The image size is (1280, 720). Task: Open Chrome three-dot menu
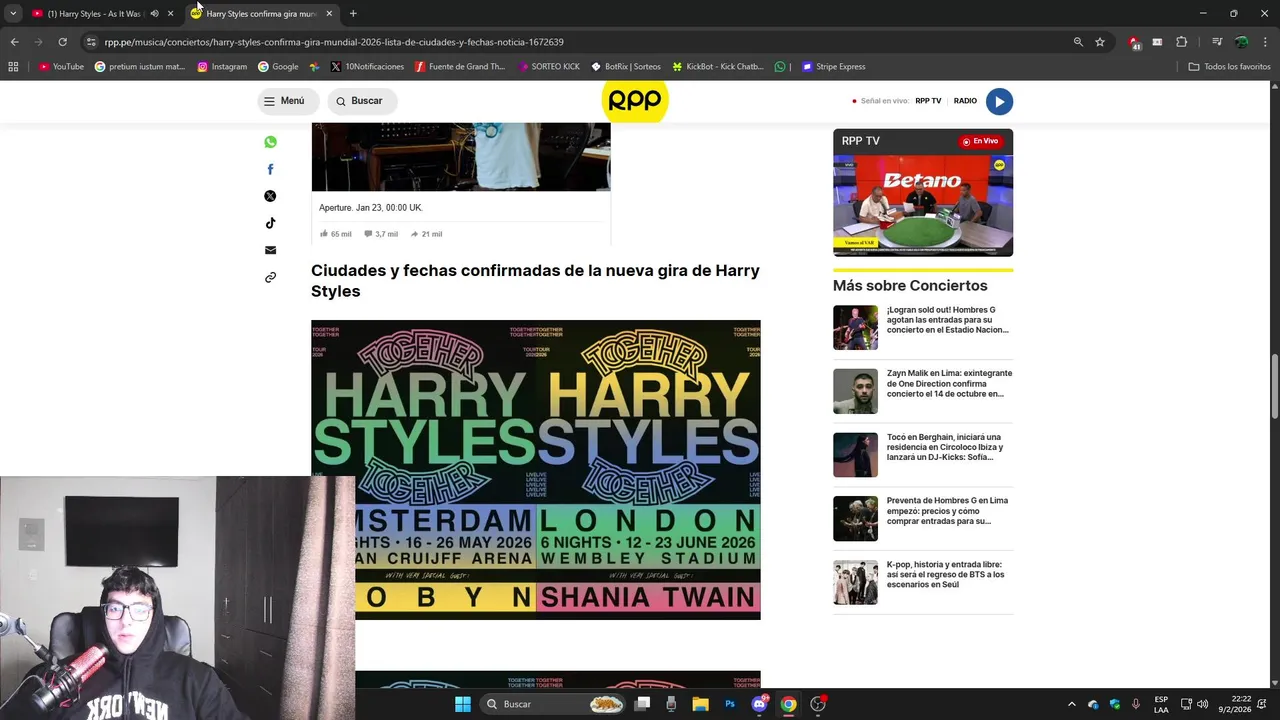click(x=1265, y=42)
